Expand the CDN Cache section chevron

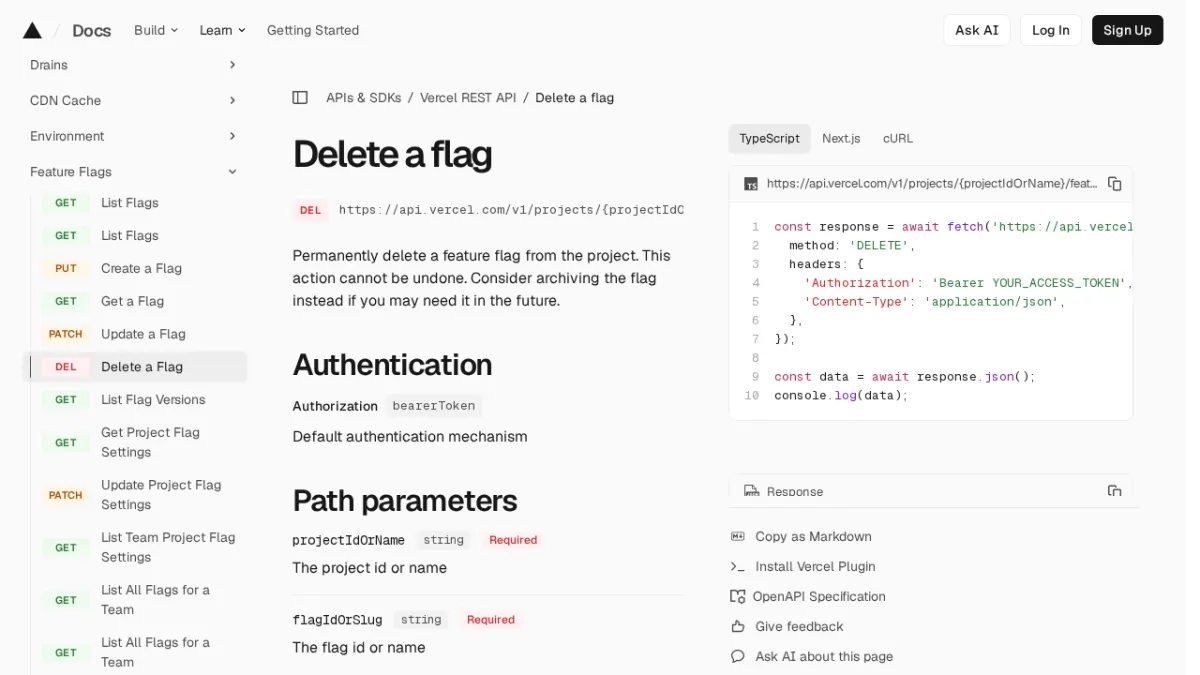point(232,101)
